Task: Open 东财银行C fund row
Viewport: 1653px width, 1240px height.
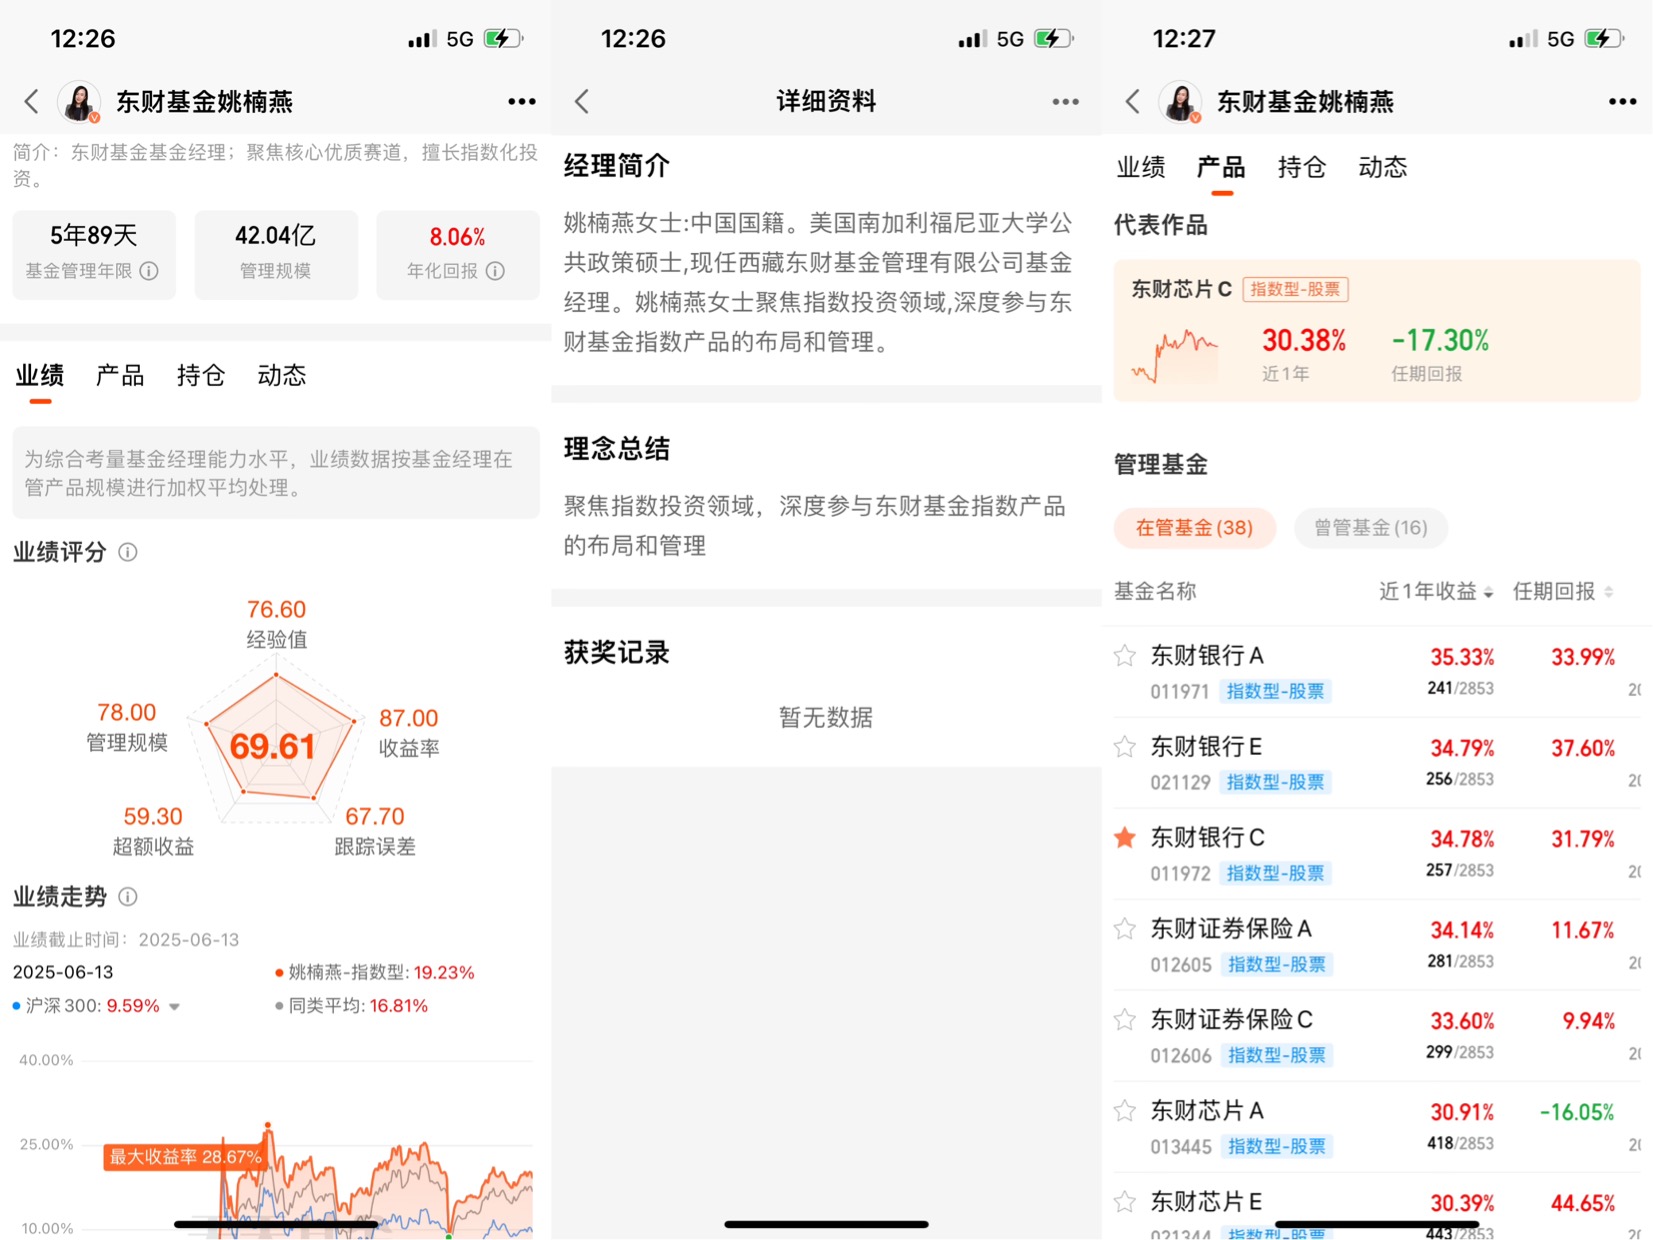Action: pos(1377,854)
